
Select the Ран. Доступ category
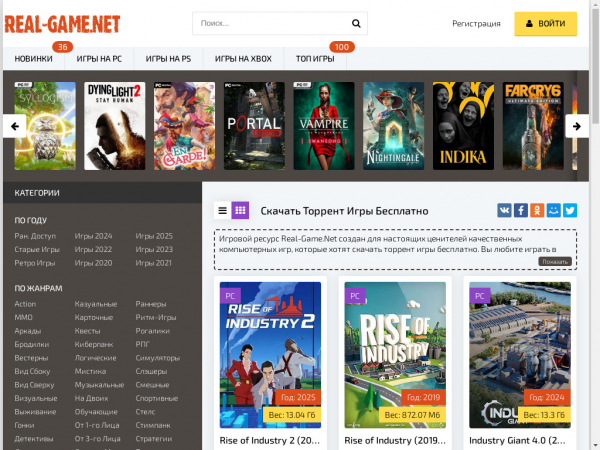(x=35, y=236)
